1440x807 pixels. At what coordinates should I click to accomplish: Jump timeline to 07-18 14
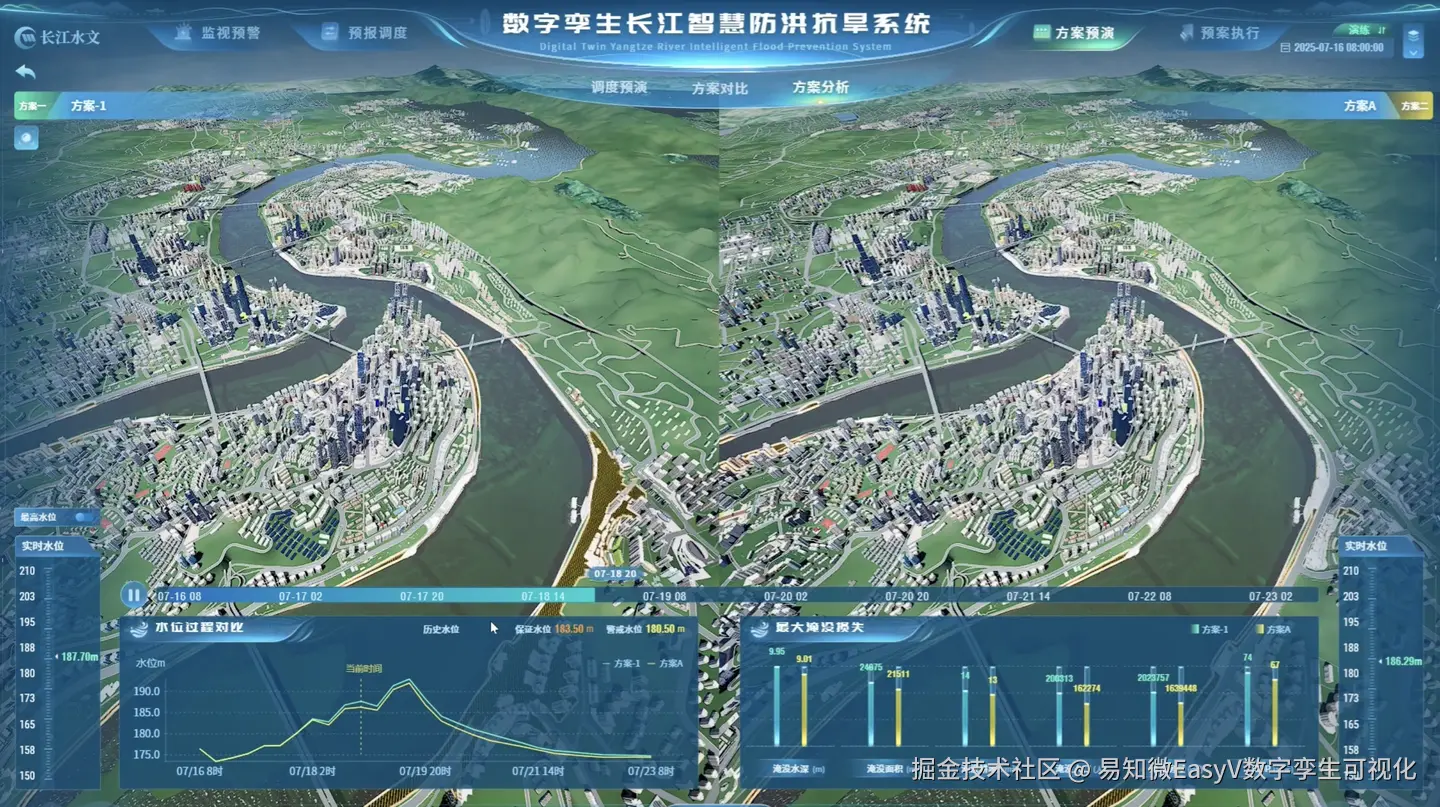coord(543,595)
